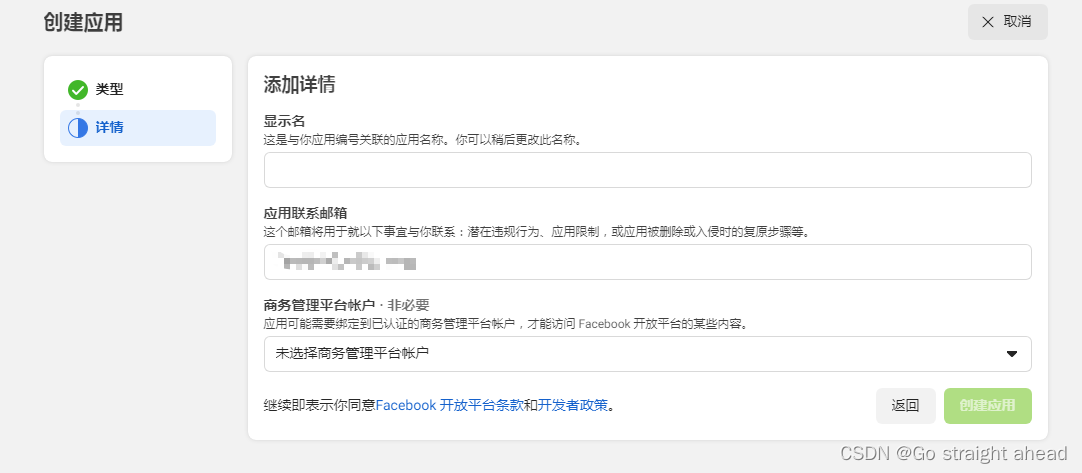Click the 创建应用 page title
The width and height of the screenshot is (1082, 473).
pyautogui.click(x=83, y=23)
